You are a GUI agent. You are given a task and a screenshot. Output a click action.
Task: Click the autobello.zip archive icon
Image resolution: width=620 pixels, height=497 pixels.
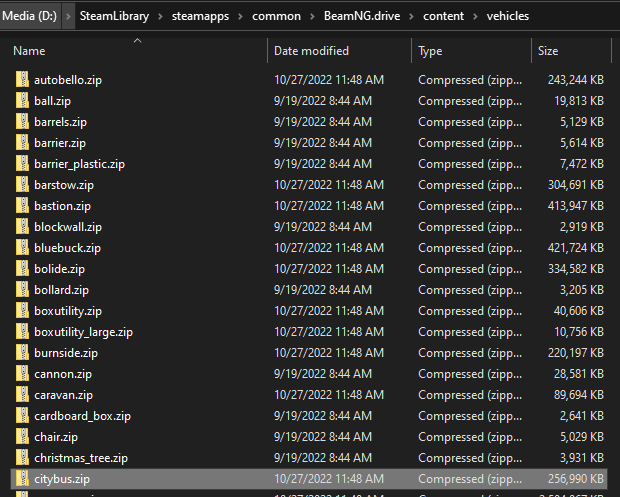(23, 79)
